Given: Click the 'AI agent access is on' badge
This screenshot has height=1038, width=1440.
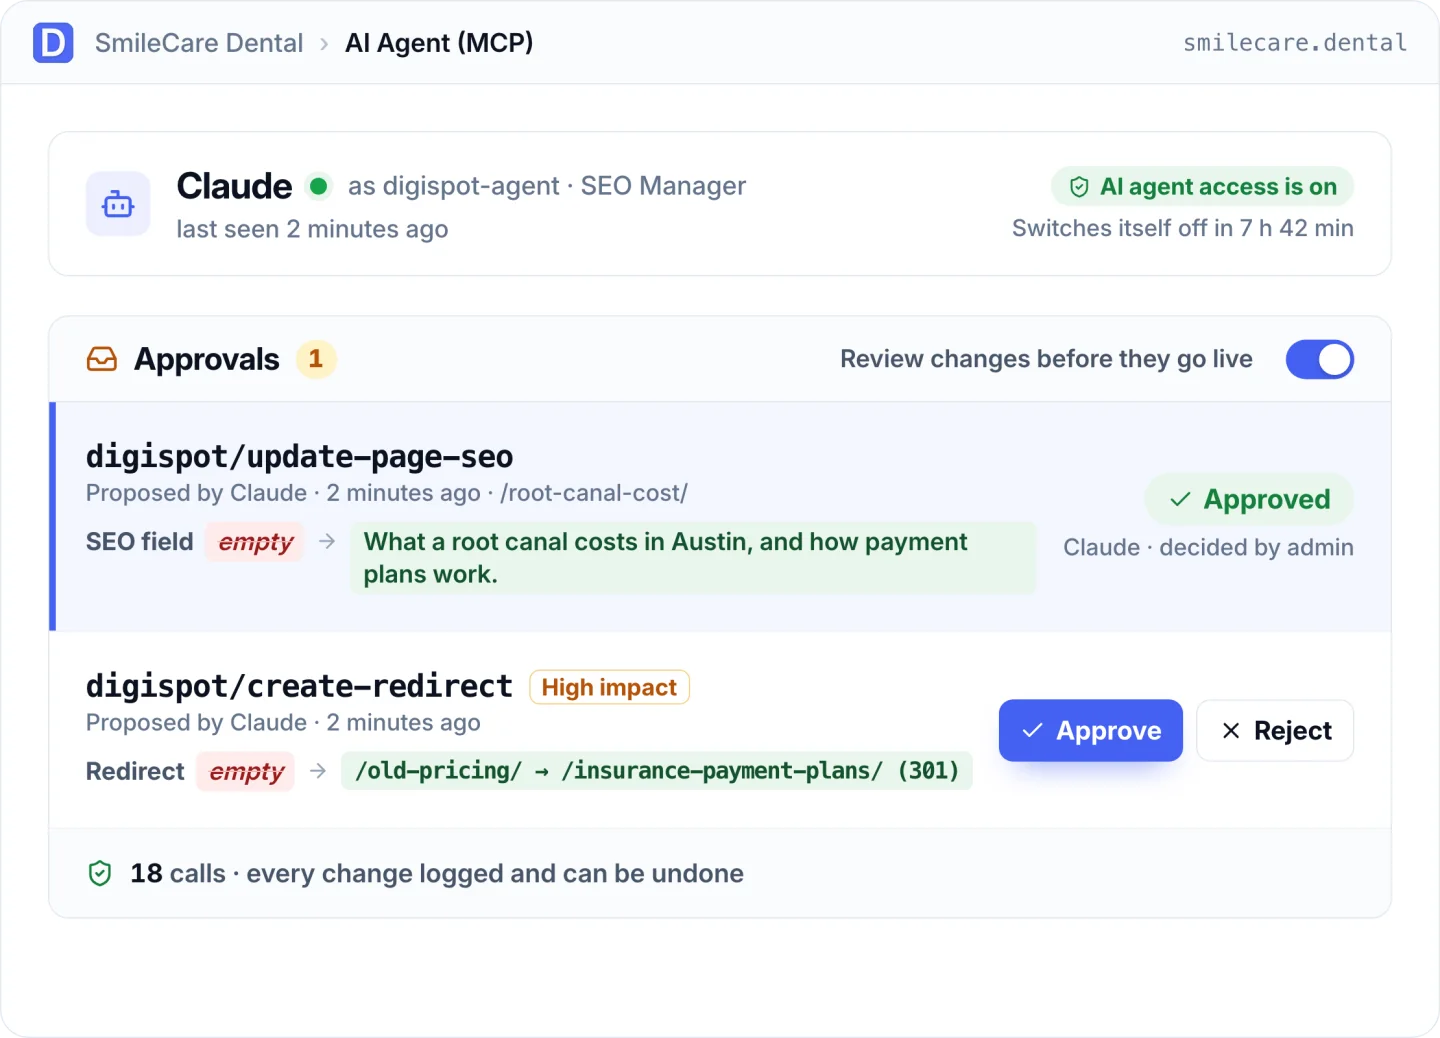Looking at the screenshot, I should (x=1202, y=187).
